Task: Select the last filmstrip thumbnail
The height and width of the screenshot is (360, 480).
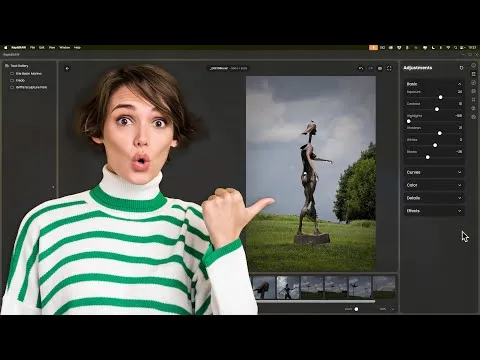Action: click(384, 287)
